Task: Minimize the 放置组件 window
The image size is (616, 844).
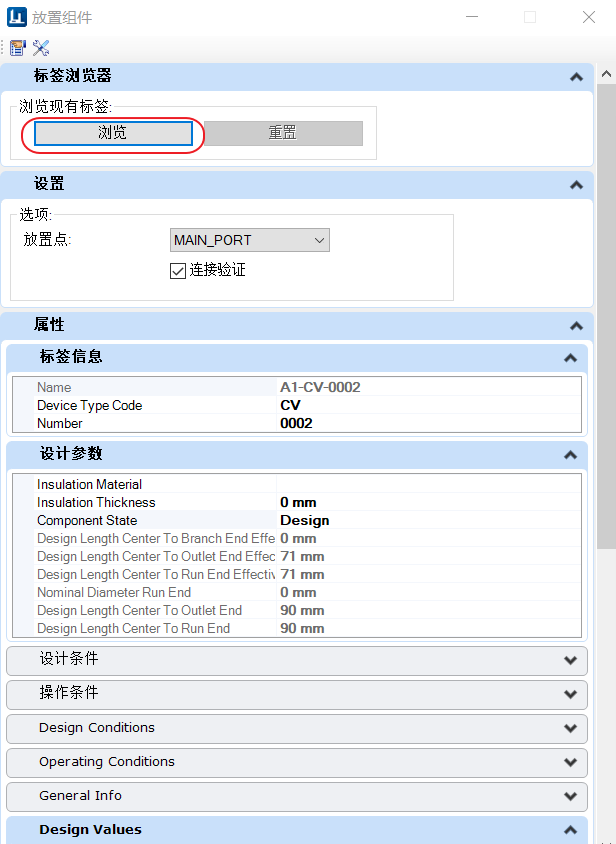Action: point(472,17)
